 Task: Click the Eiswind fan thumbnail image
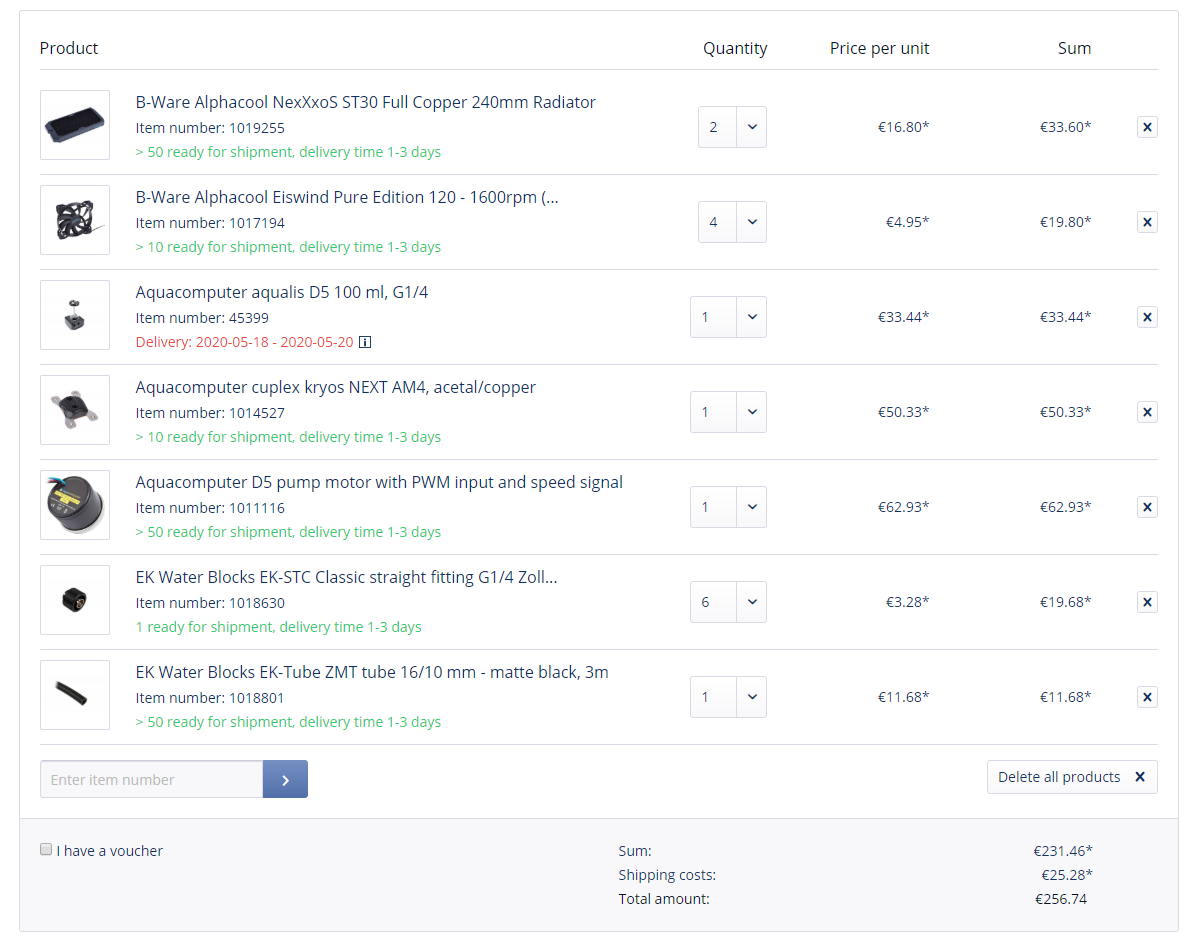(x=75, y=220)
